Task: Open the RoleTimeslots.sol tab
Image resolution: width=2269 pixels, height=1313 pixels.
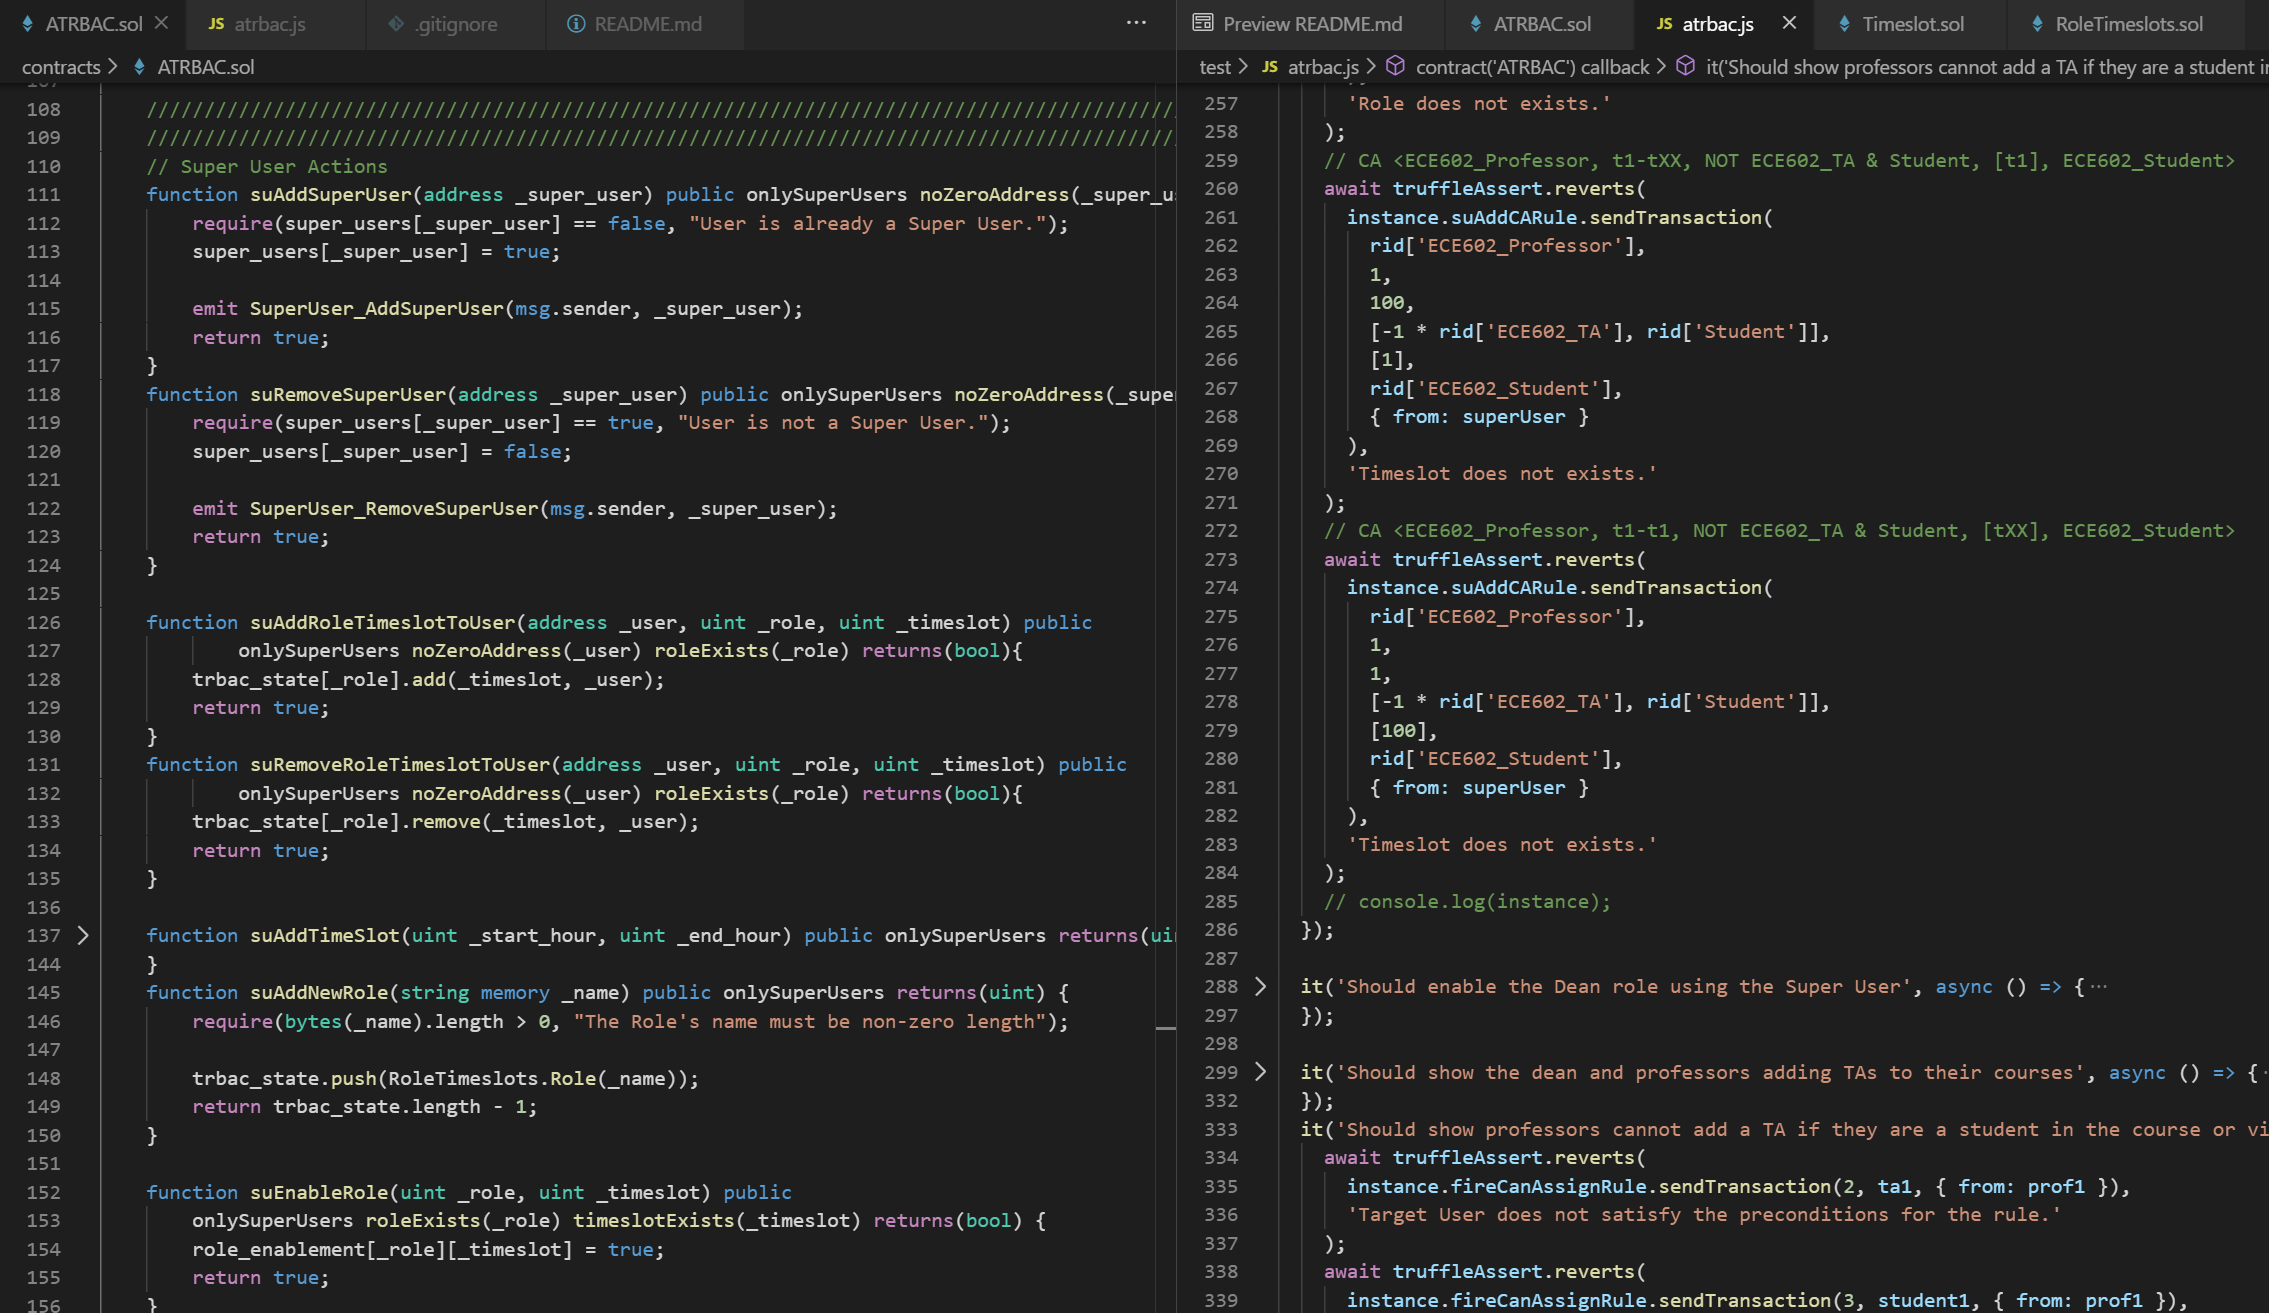Action: pyautogui.click(x=2128, y=24)
